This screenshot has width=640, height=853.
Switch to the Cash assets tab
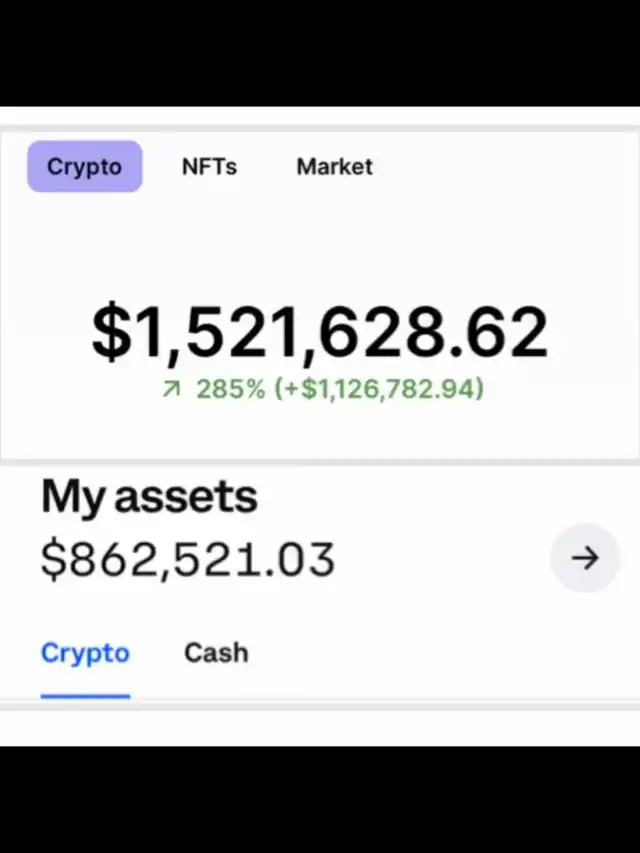coord(216,653)
